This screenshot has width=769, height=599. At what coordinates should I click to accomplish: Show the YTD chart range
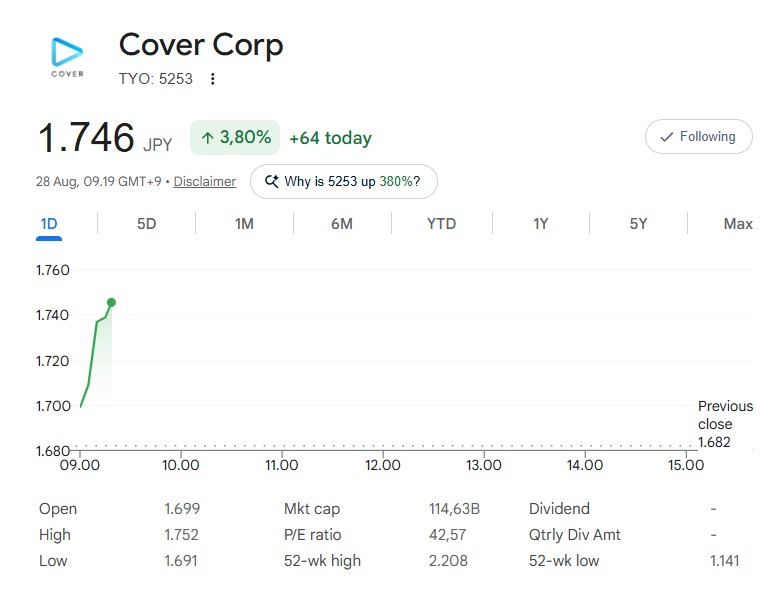point(441,224)
